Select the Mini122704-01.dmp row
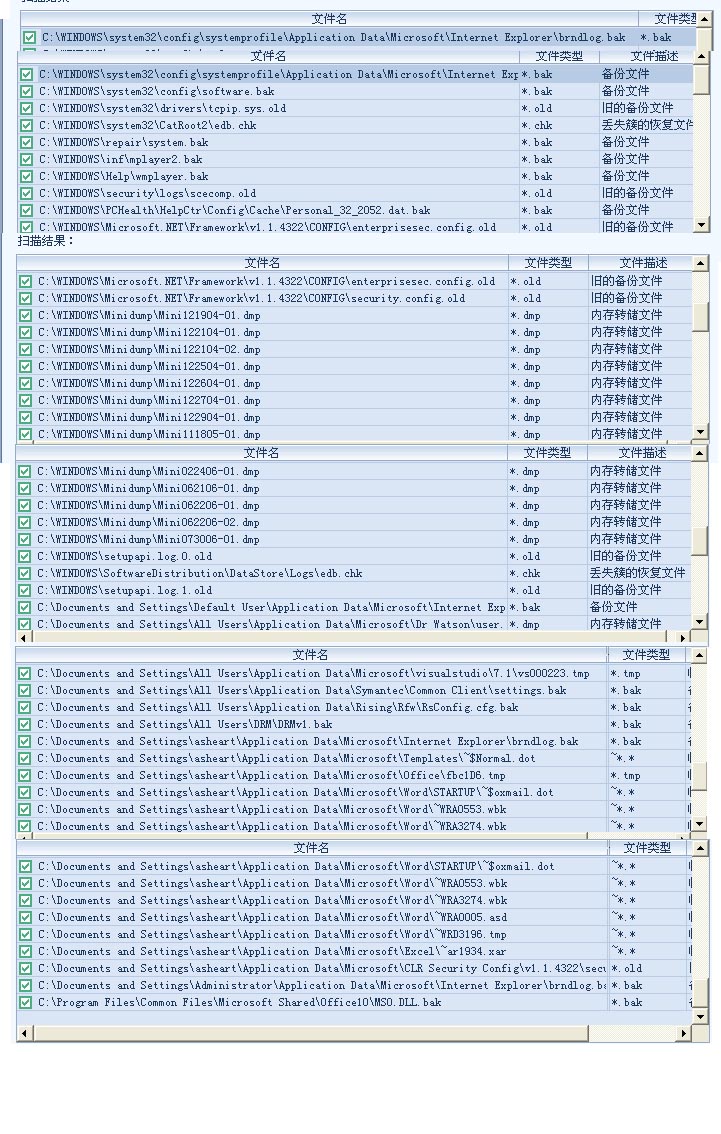 (x=354, y=401)
